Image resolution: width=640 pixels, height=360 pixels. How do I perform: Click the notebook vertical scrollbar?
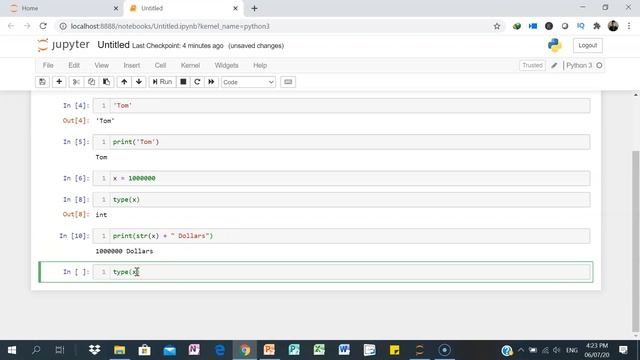(x=636, y=241)
